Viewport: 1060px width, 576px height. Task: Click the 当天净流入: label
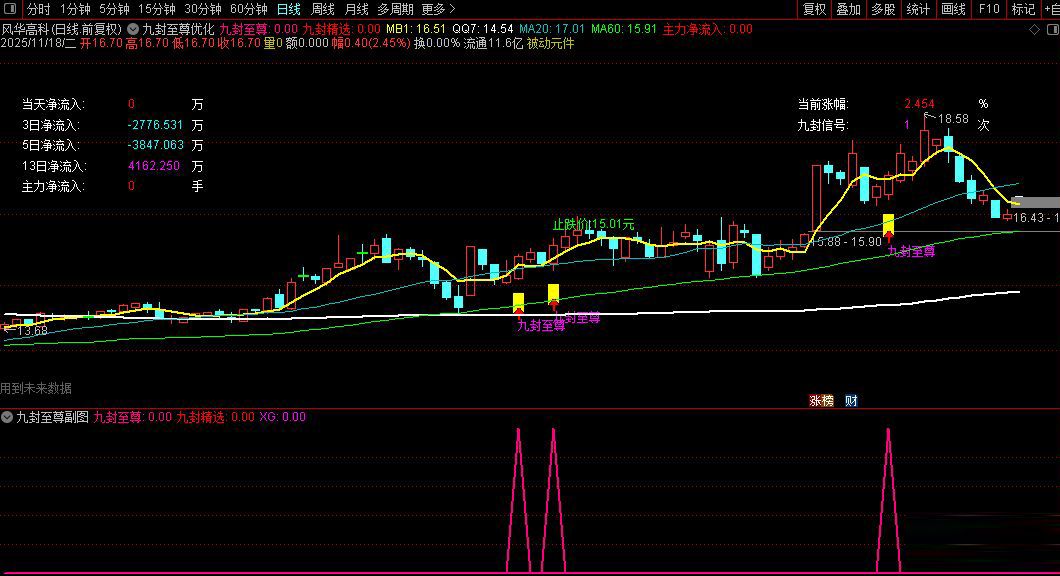(53, 105)
